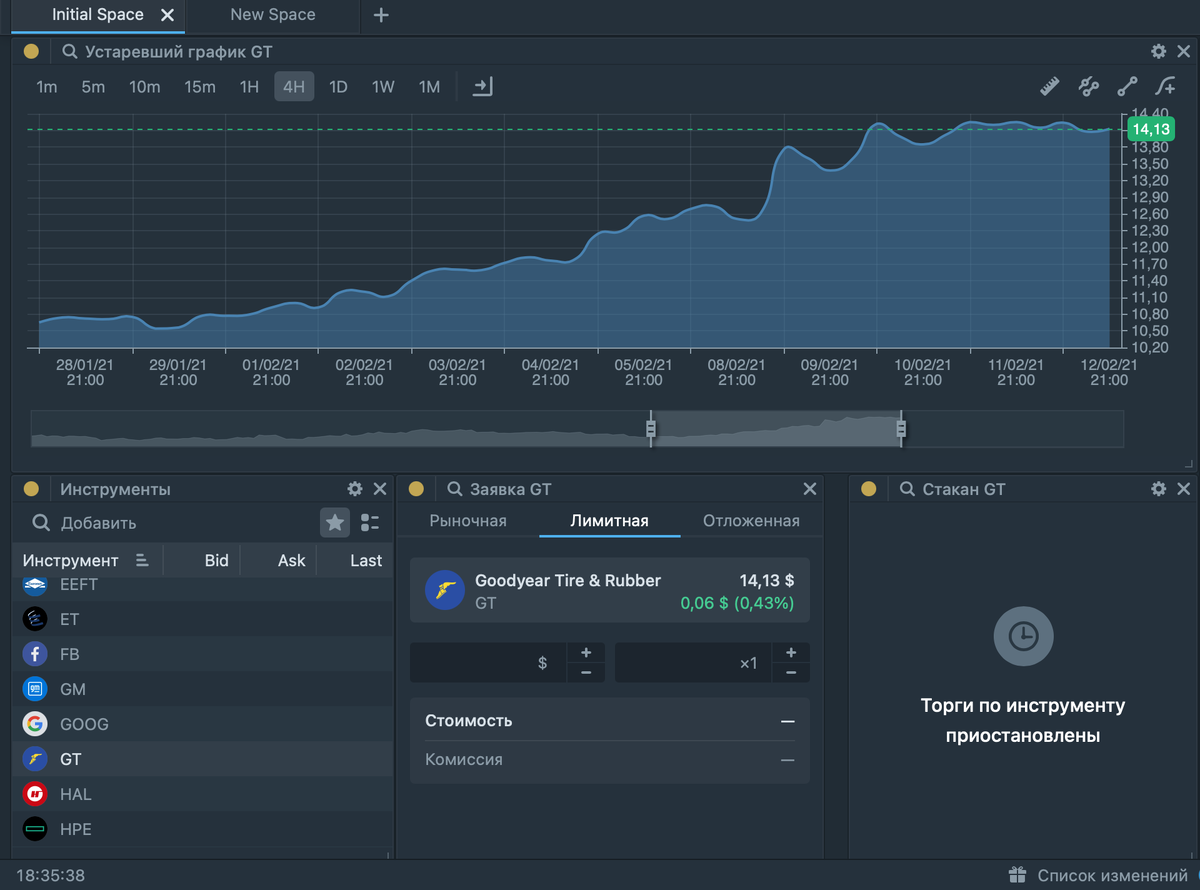Increase lot quantity with plus stepper
Image resolution: width=1200 pixels, height=890 pixels.
coord(791,652)
